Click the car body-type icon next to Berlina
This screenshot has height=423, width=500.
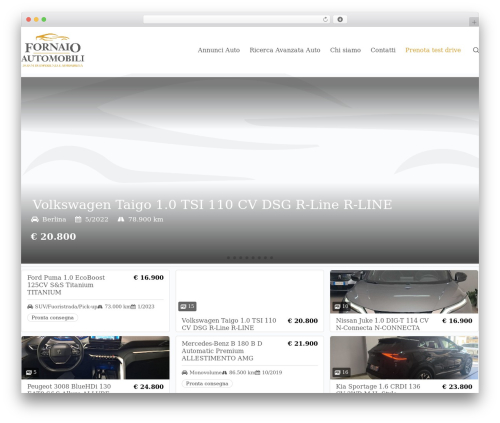point(35,219)
